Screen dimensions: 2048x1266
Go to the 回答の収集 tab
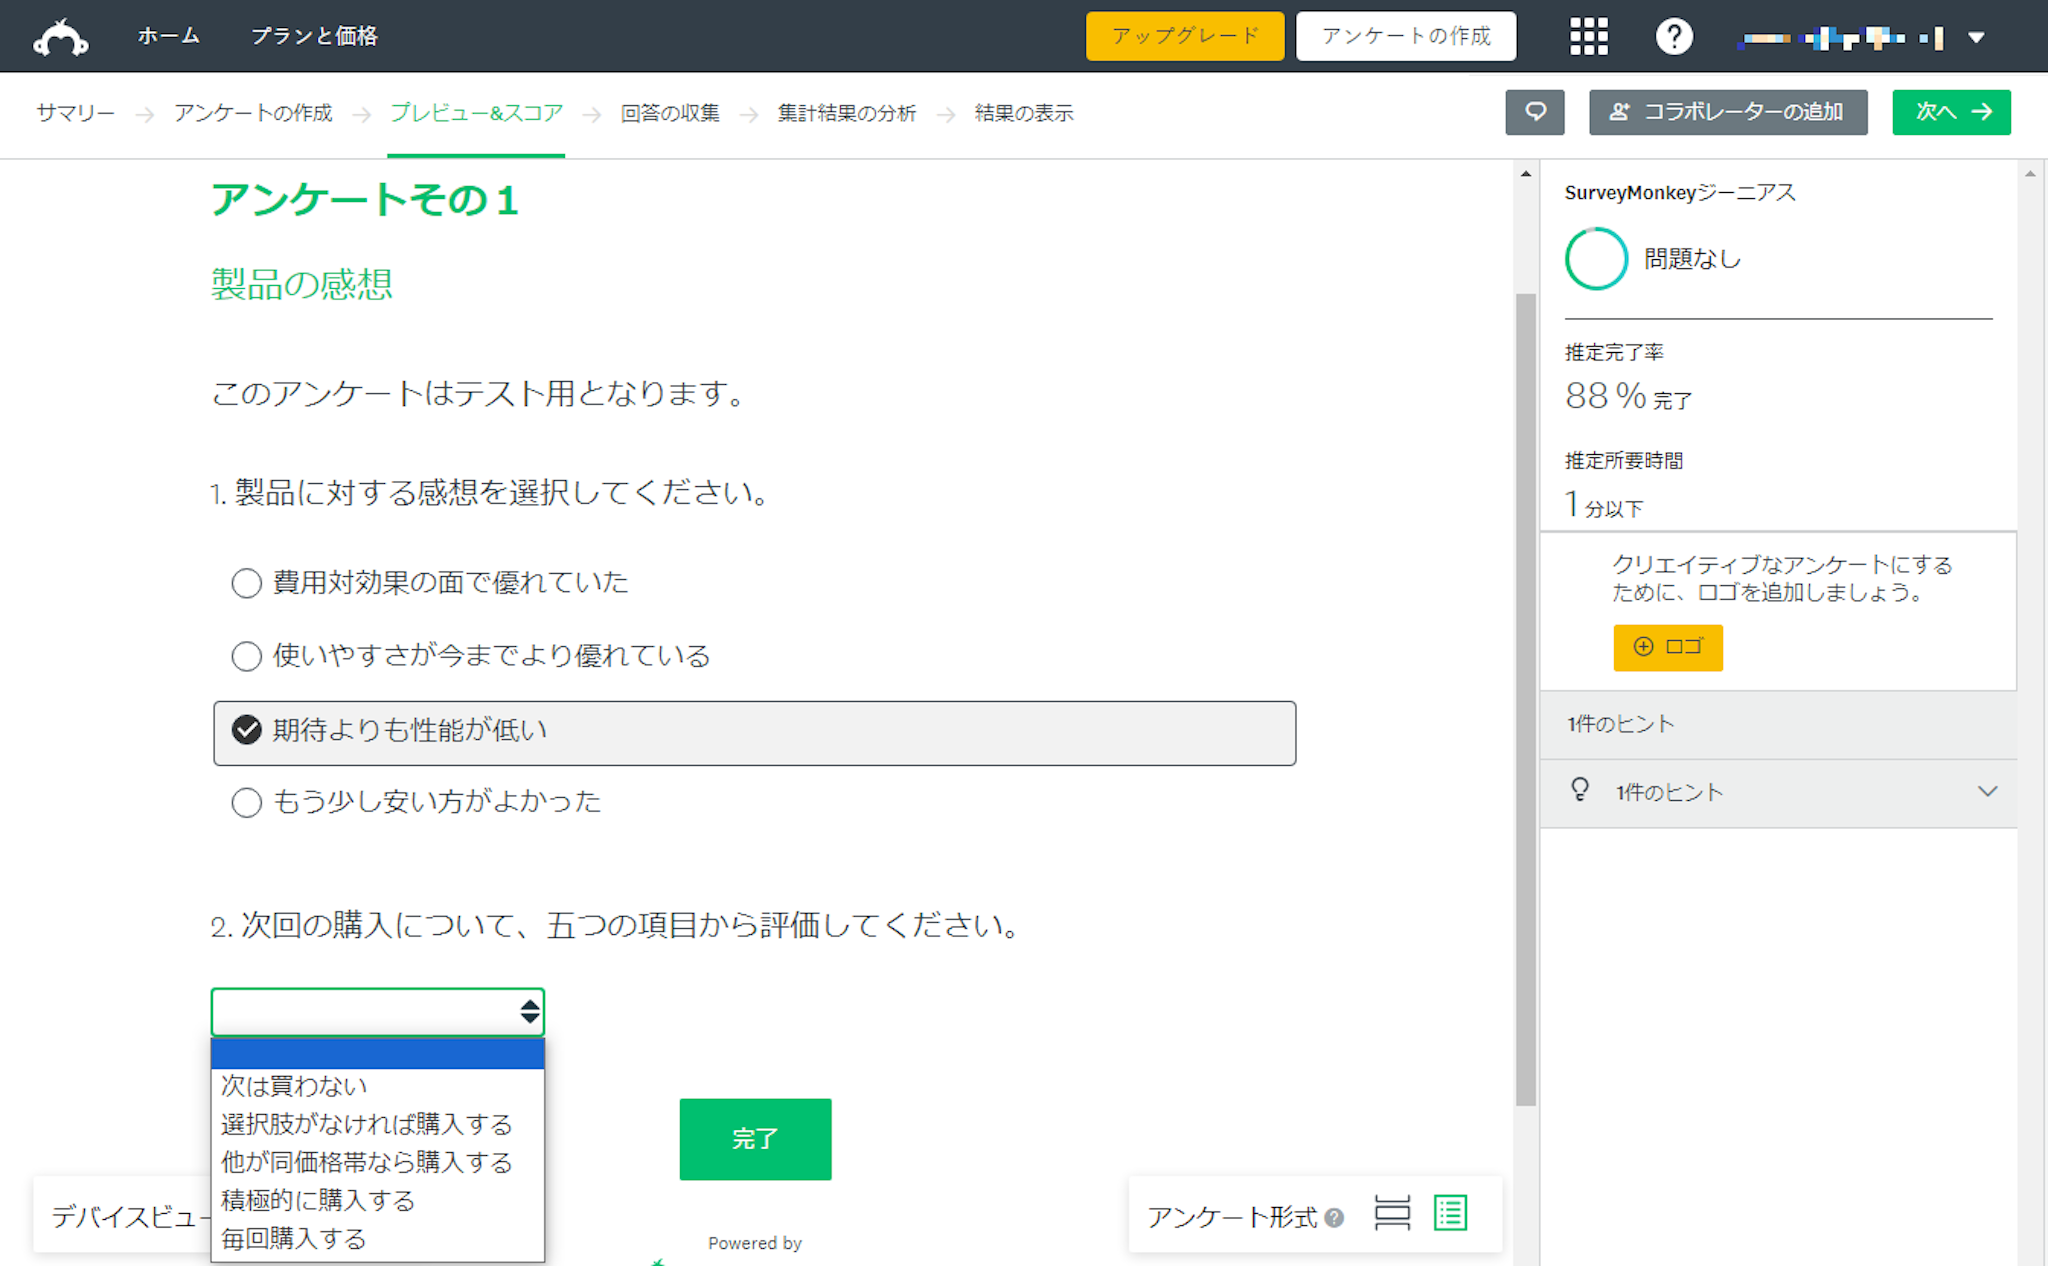tap(670, 113)
